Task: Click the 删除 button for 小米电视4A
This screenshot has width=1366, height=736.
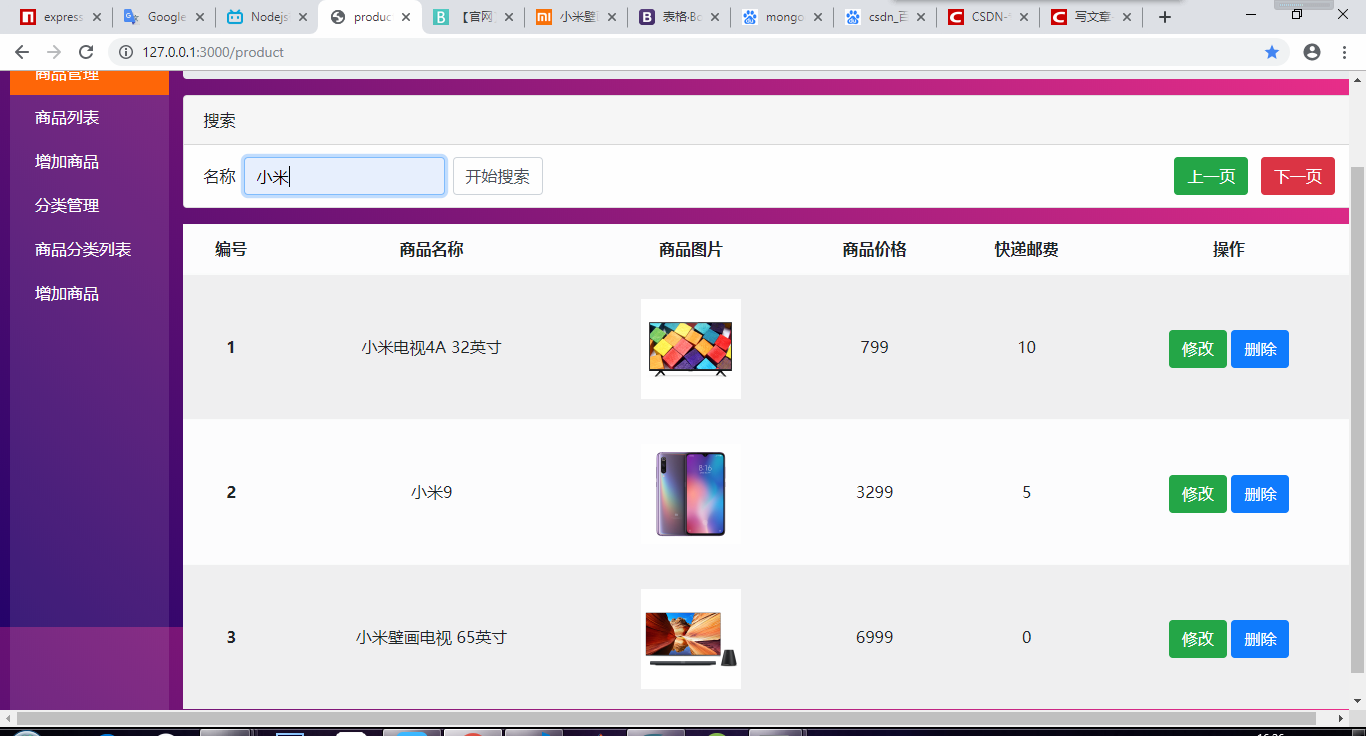Action: [x=1259, y=348]
